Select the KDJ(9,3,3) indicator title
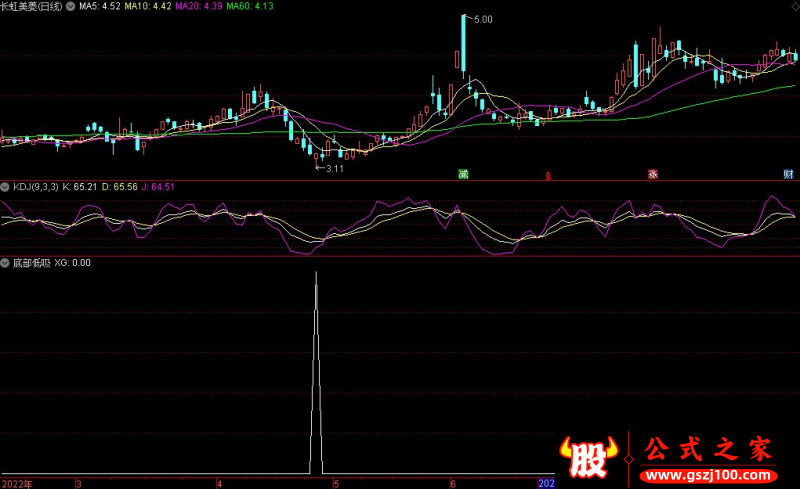Screen dimensions: 800x489 [x=36, y=187]
